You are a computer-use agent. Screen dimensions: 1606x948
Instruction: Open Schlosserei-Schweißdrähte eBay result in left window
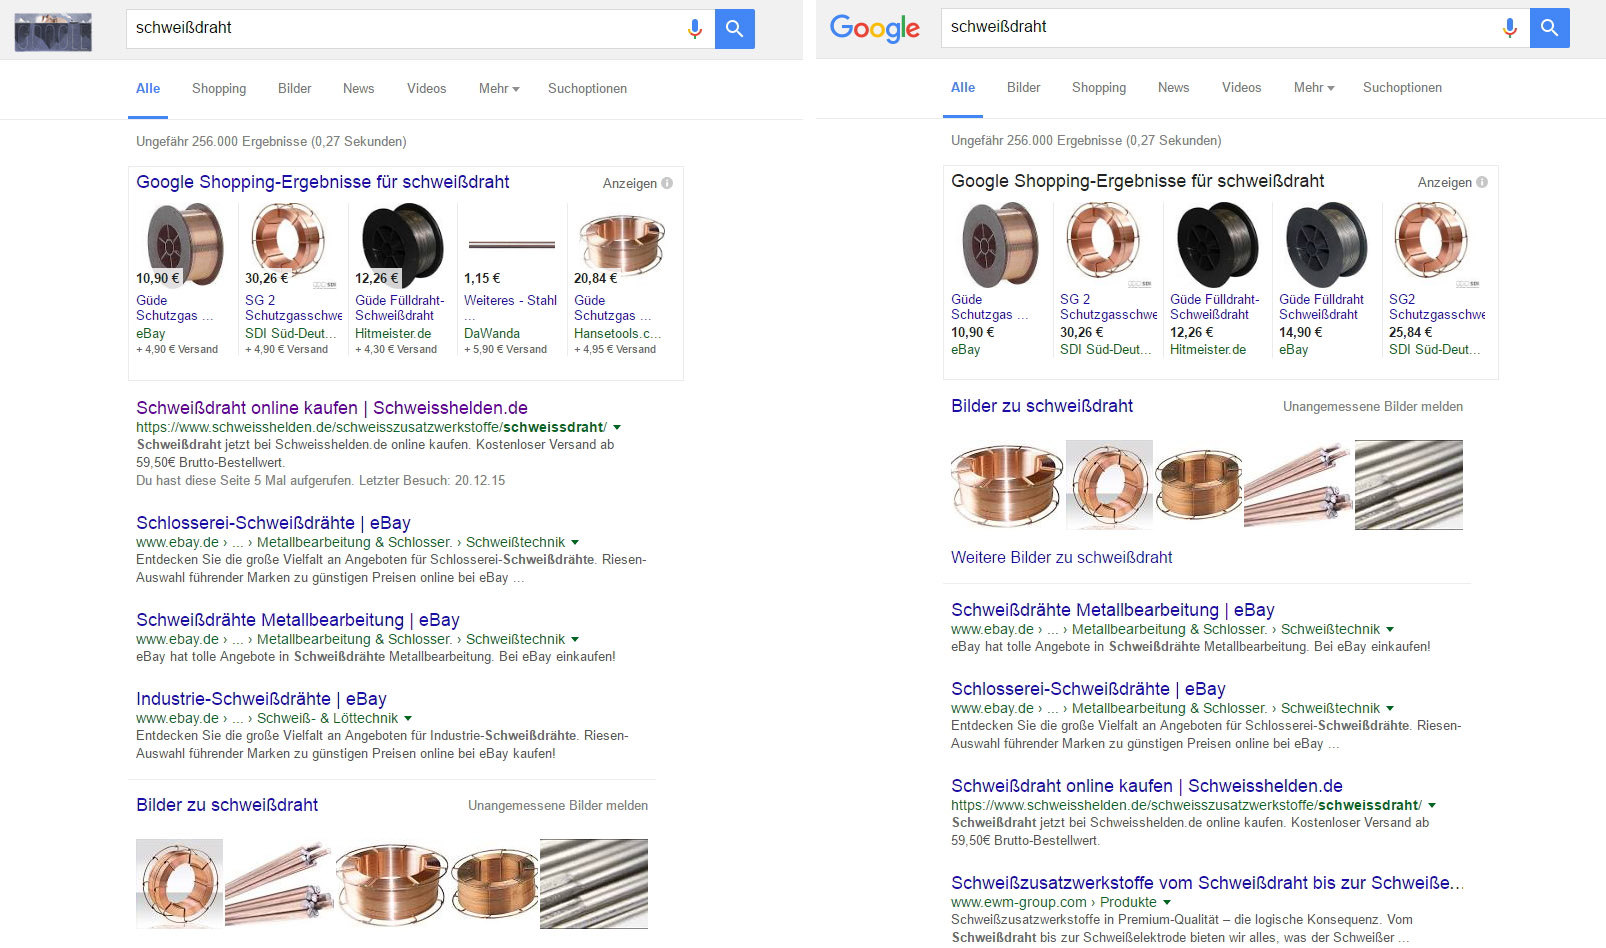[x=273, y=523]
